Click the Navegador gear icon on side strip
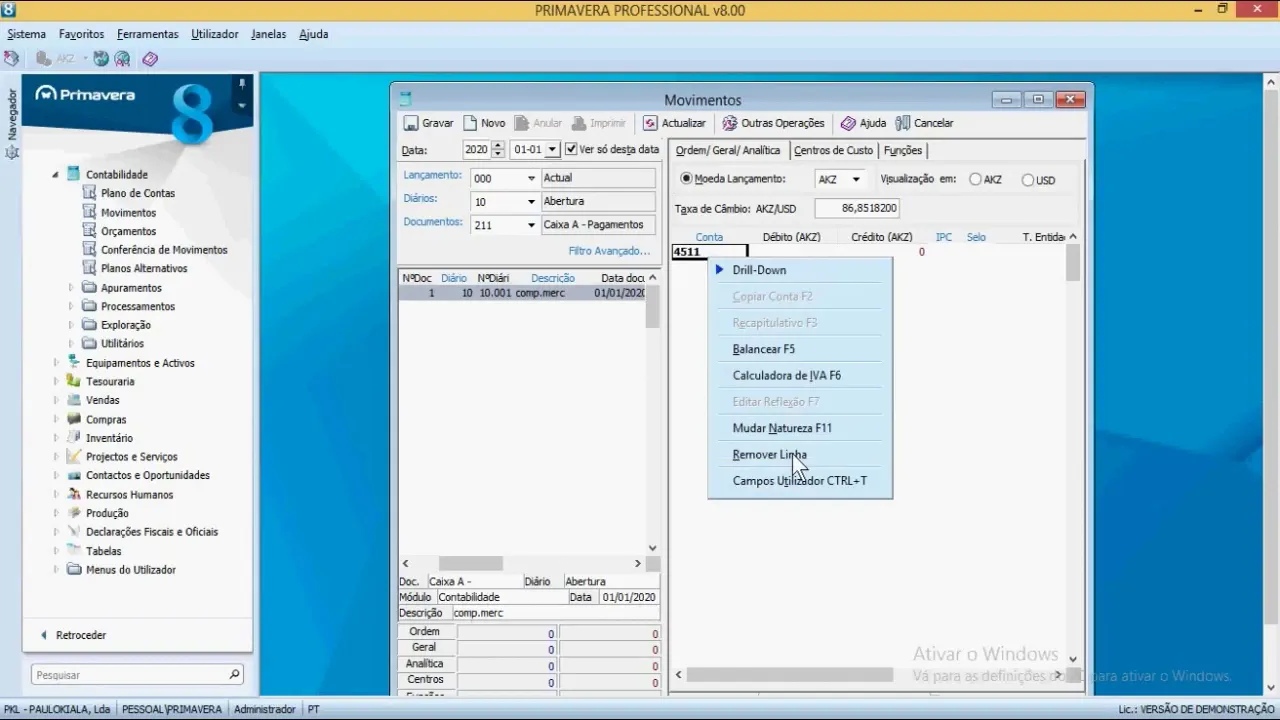The image size is (1280, 720). (12, 153)
